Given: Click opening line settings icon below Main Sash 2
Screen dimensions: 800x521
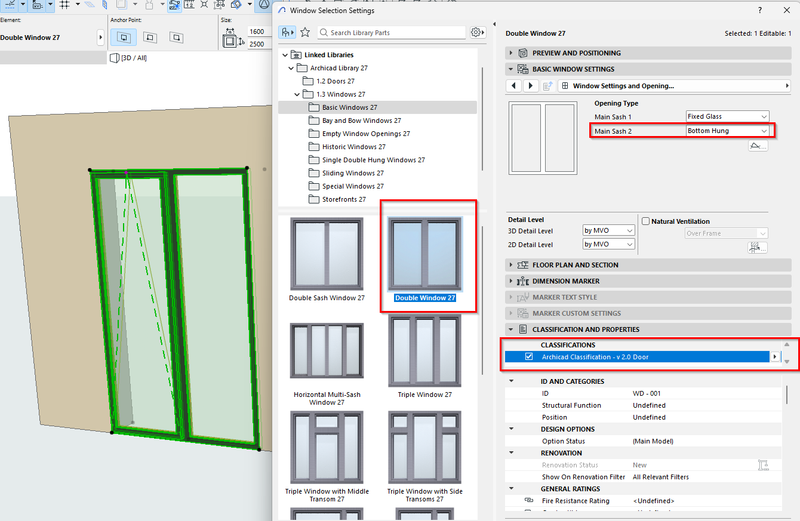Looking at the screenshot, I should point(758,146).
